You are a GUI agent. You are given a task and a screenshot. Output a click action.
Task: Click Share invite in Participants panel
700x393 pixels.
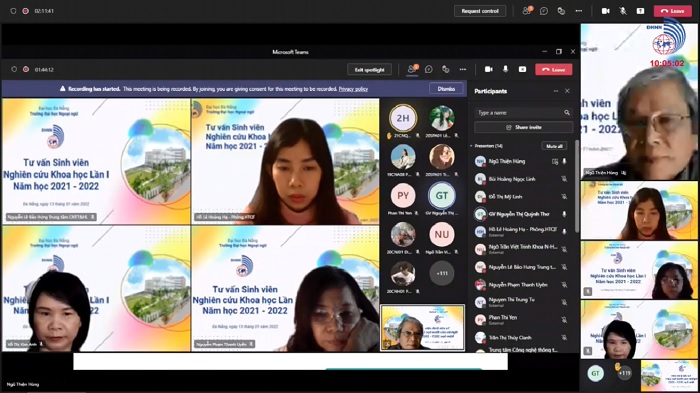point(523,127)
